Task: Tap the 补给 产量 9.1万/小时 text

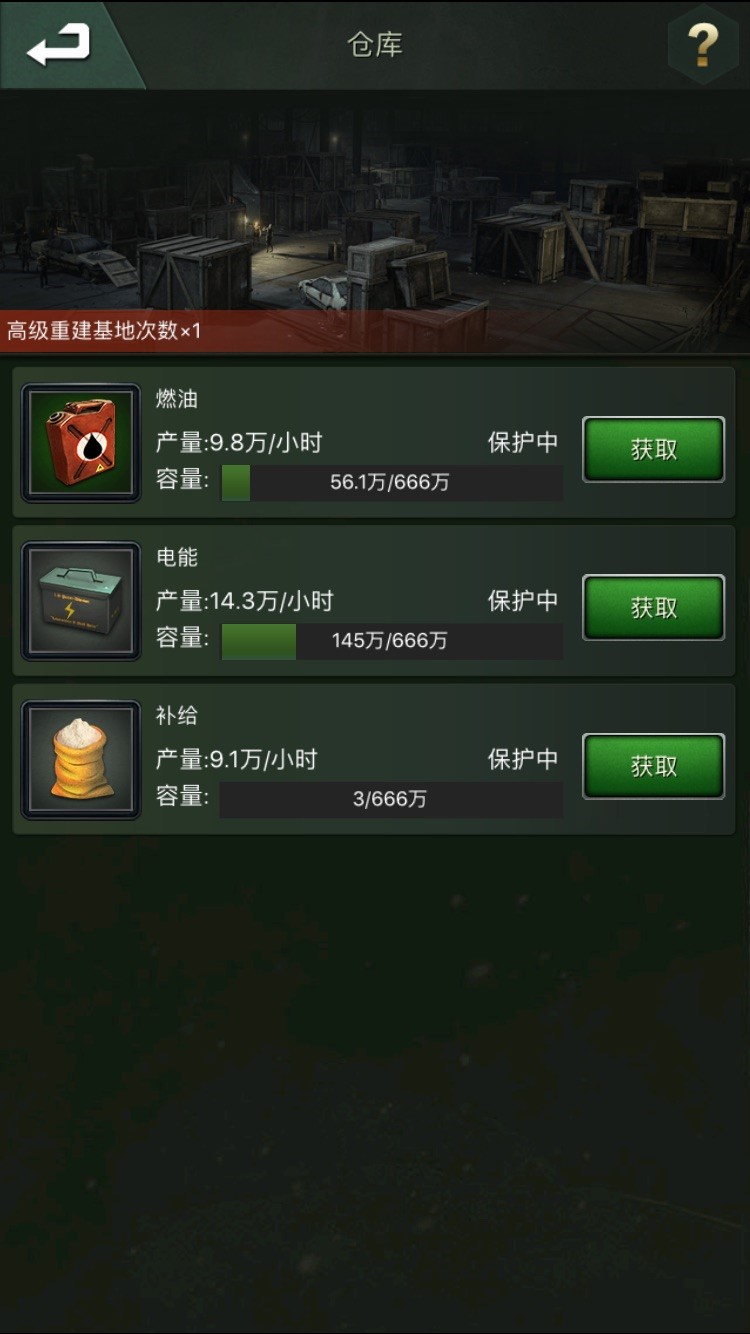Action: pyautogui.click(x=237, y=760)
